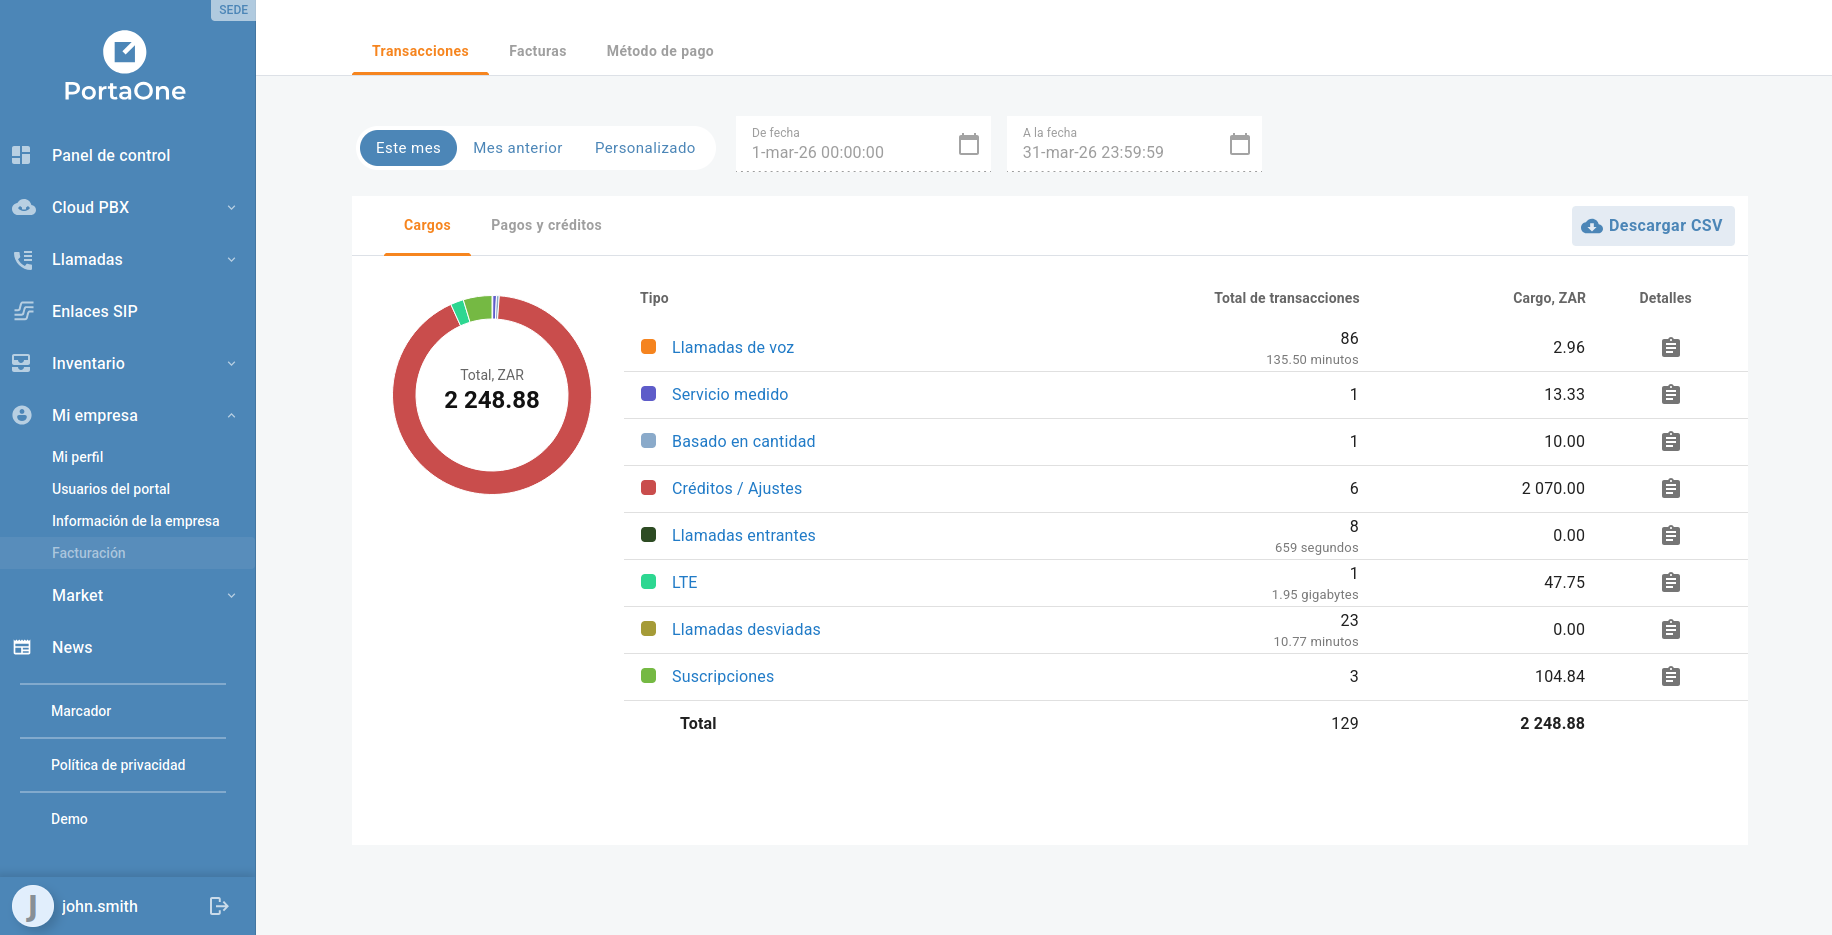Click the logout icon beside john.smith
The height and width of the screenshot is (935, 1832).
click(219, 906)
